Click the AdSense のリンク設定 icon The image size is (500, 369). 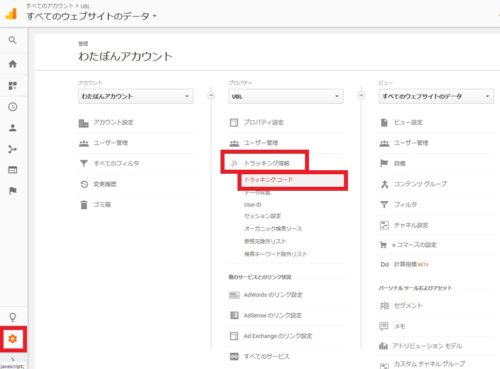[234, 315]
